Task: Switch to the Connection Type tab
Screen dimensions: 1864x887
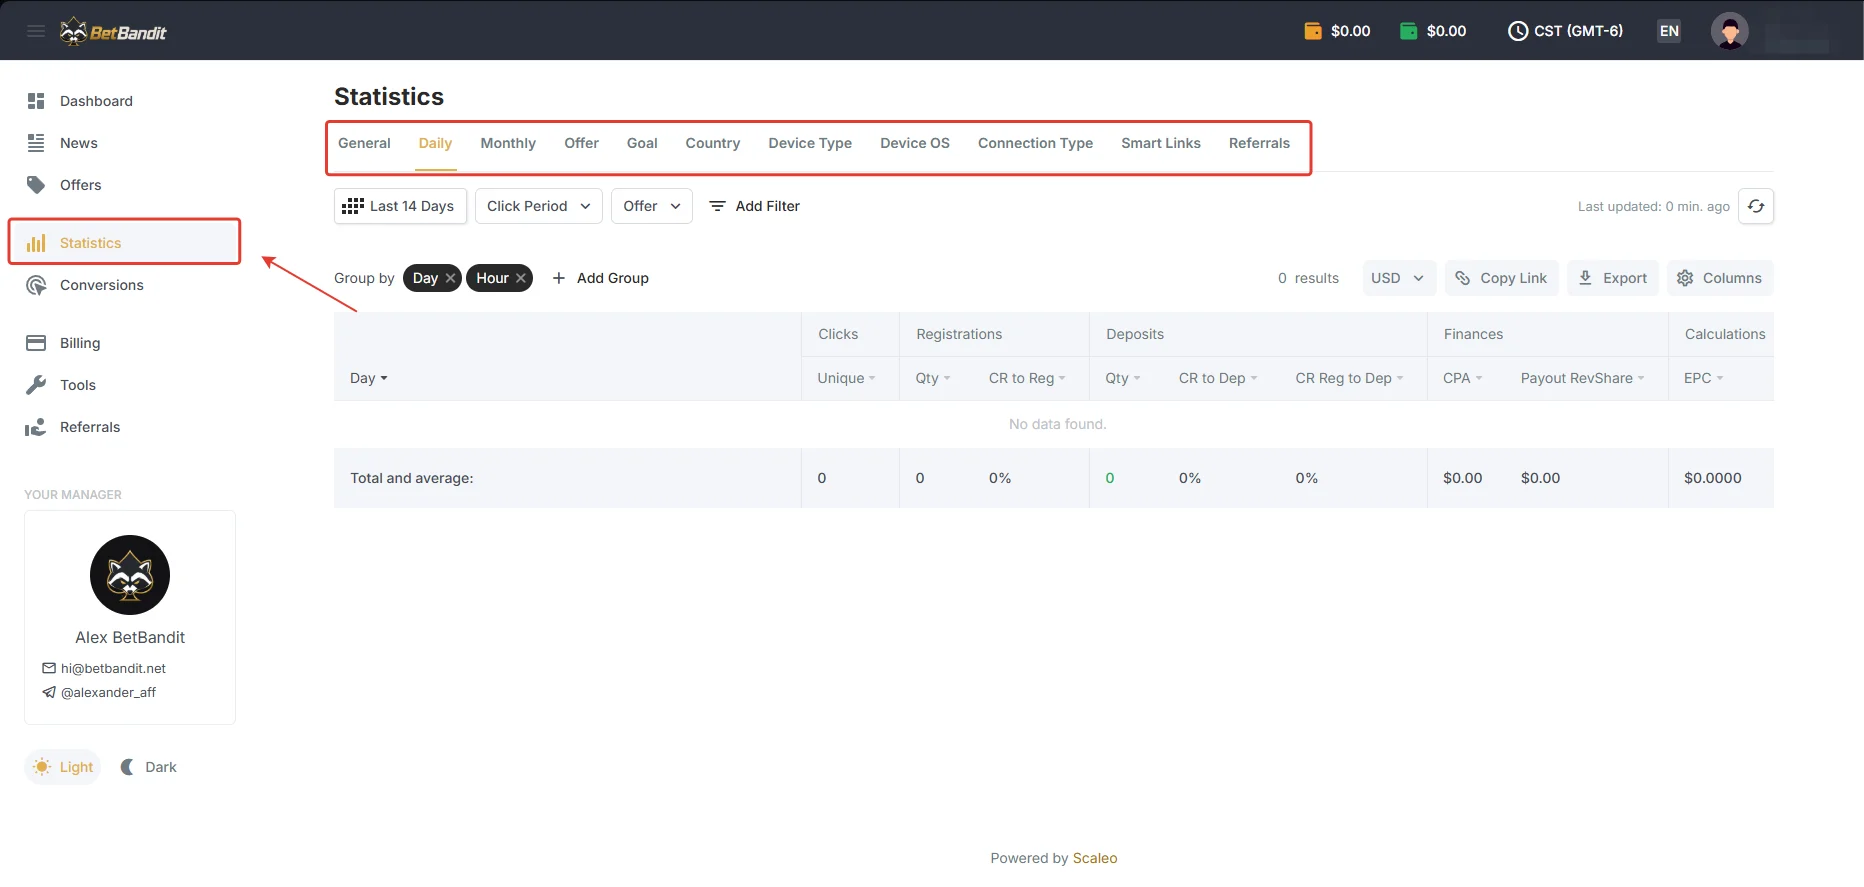Action: tap(1035, 143)
